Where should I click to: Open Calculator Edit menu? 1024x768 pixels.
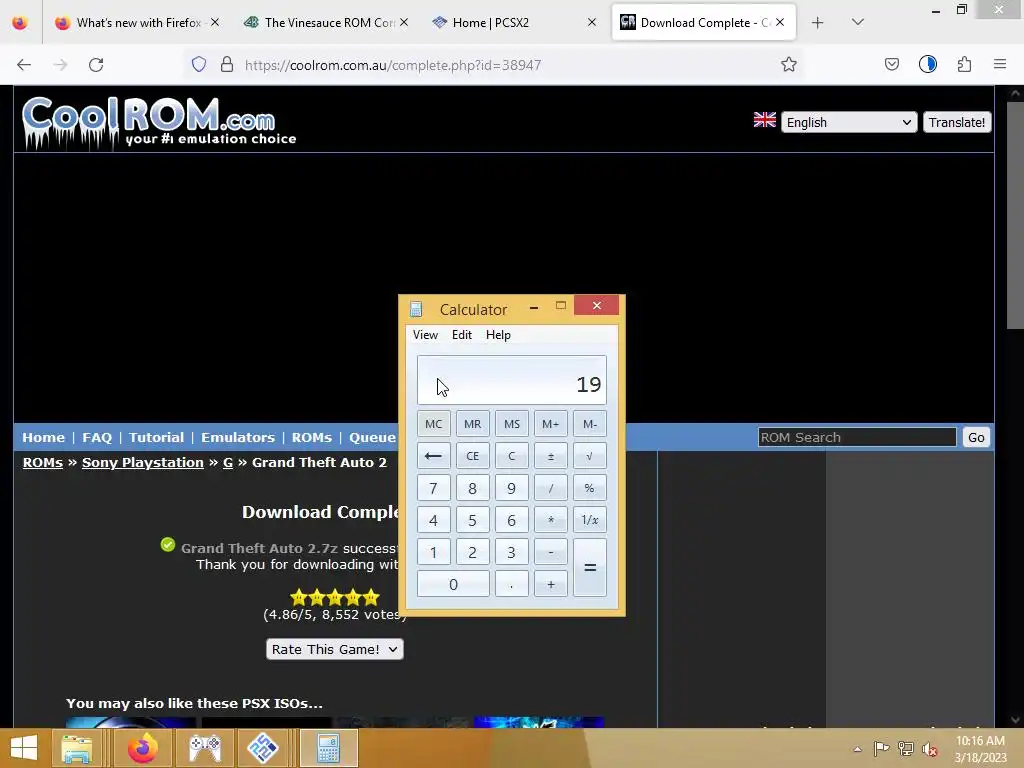pyautogui.click(x=462, y=334)
